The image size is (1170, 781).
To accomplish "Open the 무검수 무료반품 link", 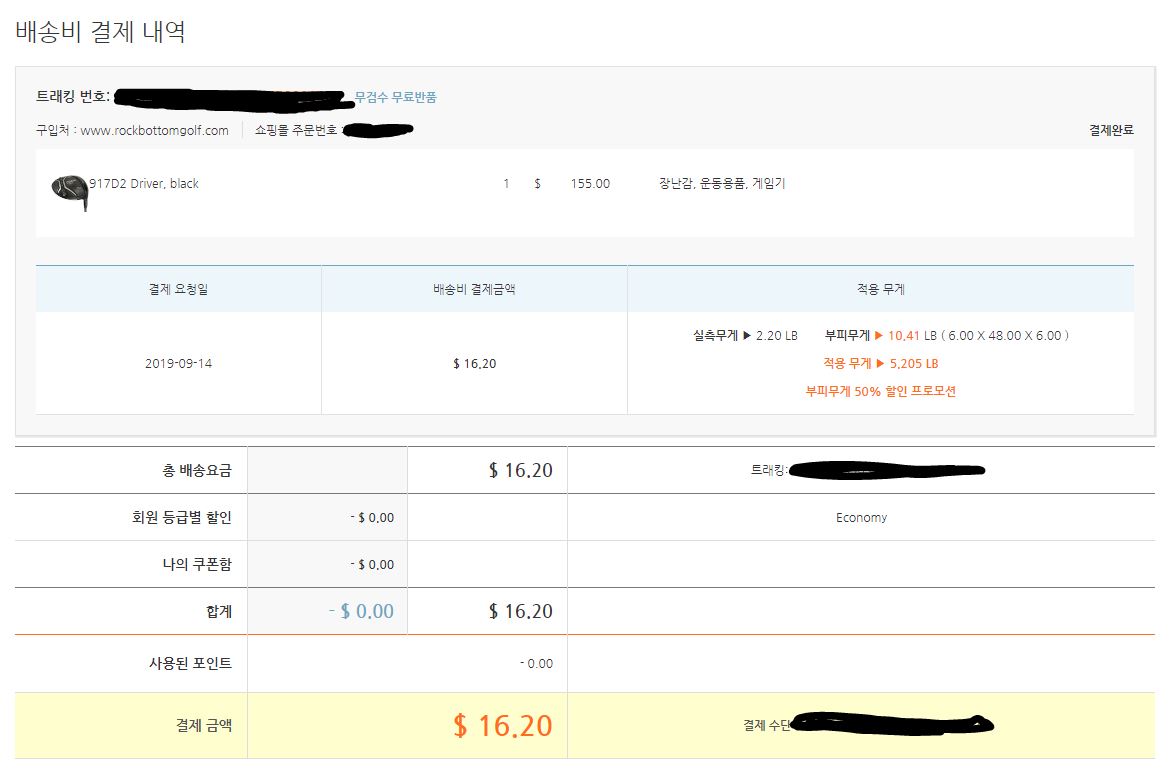I will point(395,97).
